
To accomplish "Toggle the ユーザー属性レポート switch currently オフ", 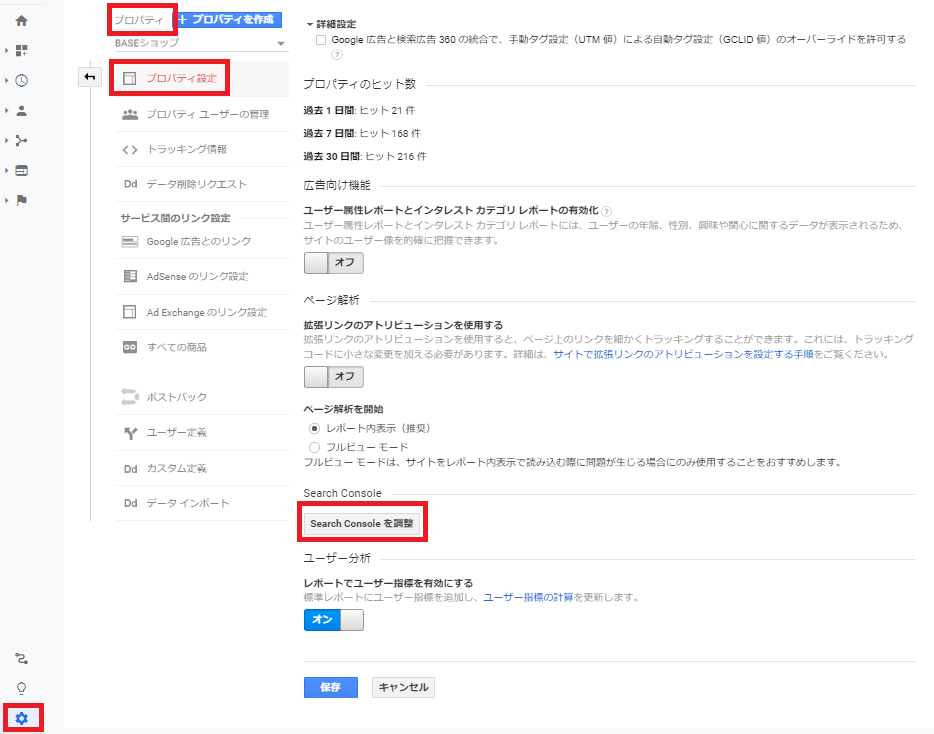I will click(333, 263).
